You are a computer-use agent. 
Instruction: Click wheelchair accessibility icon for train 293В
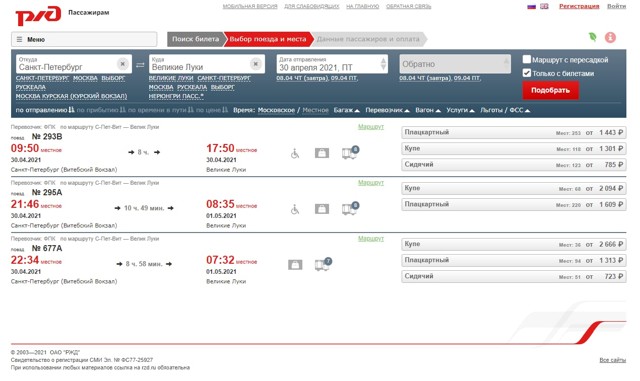click(295, 153)
